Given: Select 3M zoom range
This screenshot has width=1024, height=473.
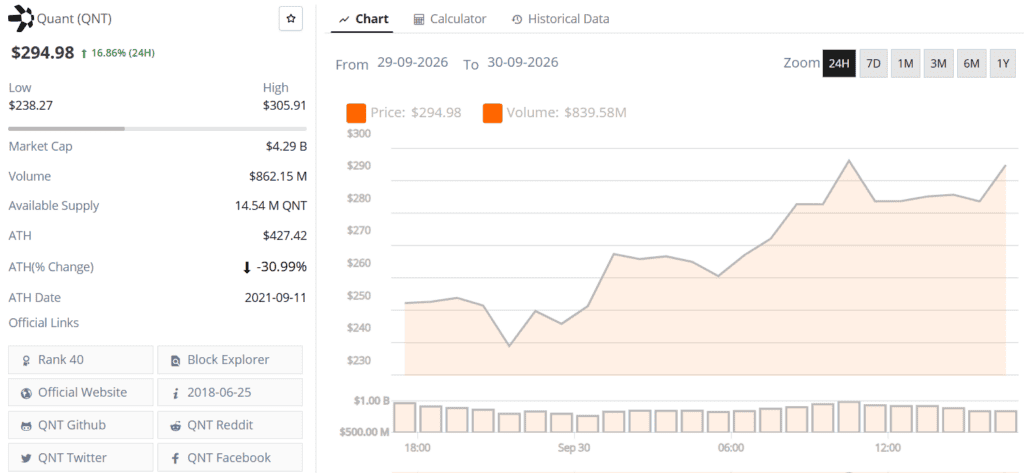Looking at the screenshot, I should pos(938,63).
